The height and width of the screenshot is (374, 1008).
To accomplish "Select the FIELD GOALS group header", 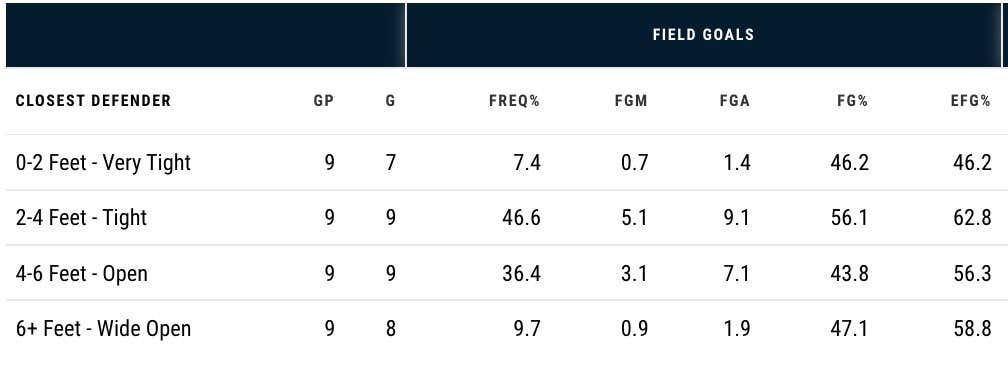I will [x=703, y=34].
